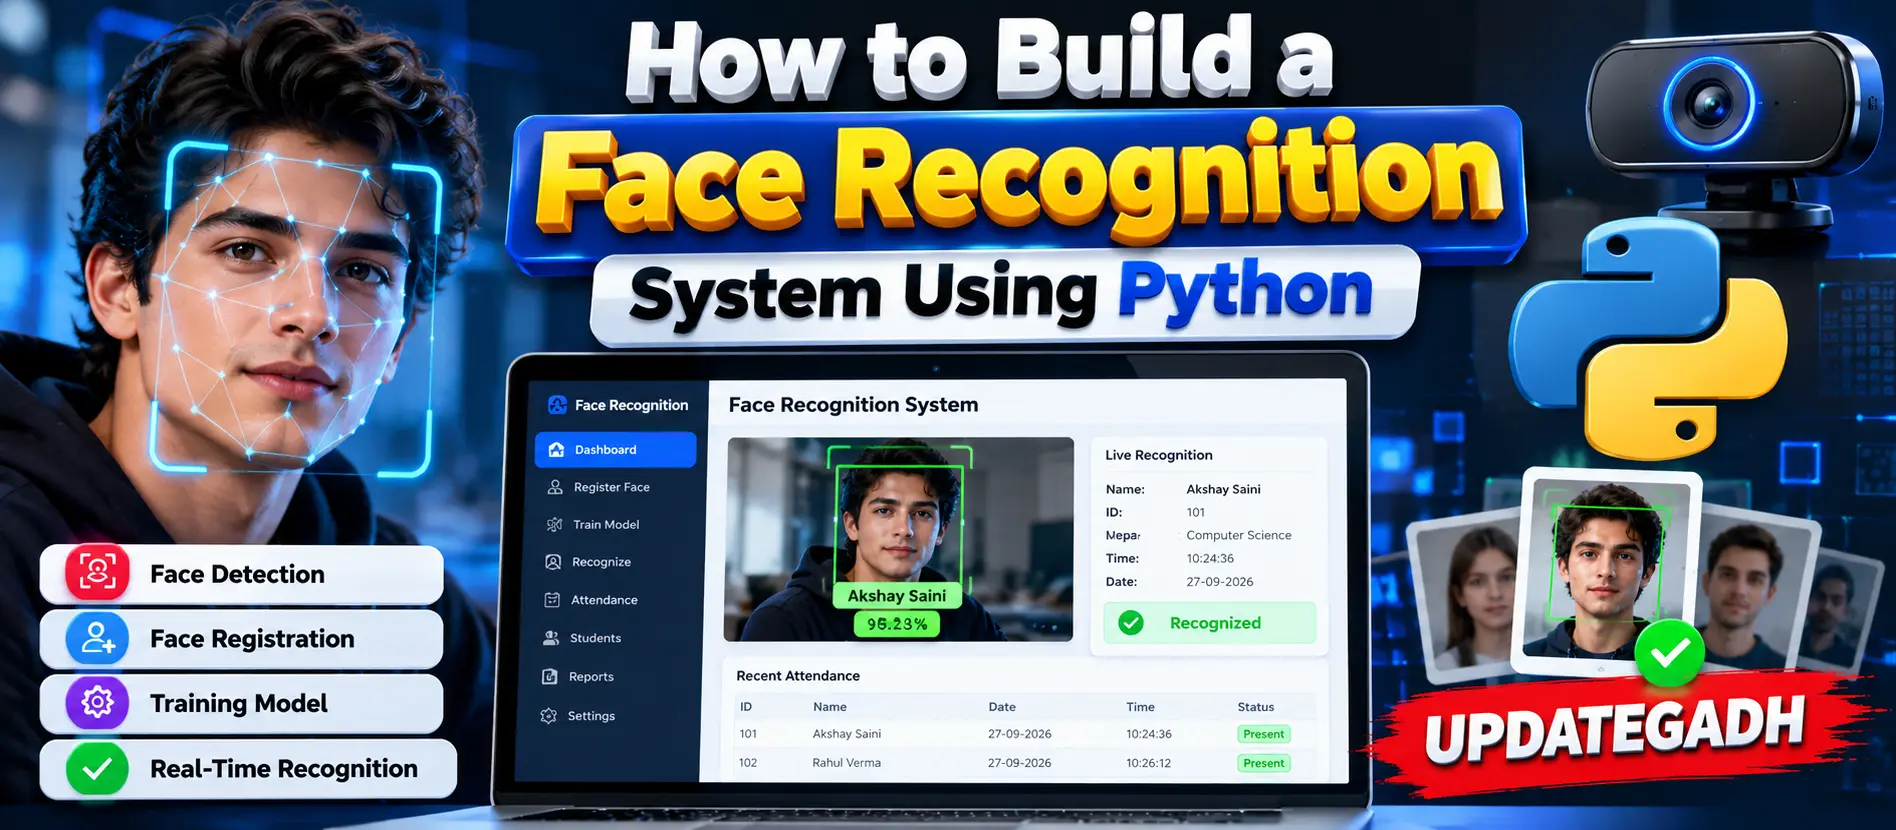Click the Face Detection feature label
Screen dimensions: 1896x830
[x=237, y=574]
